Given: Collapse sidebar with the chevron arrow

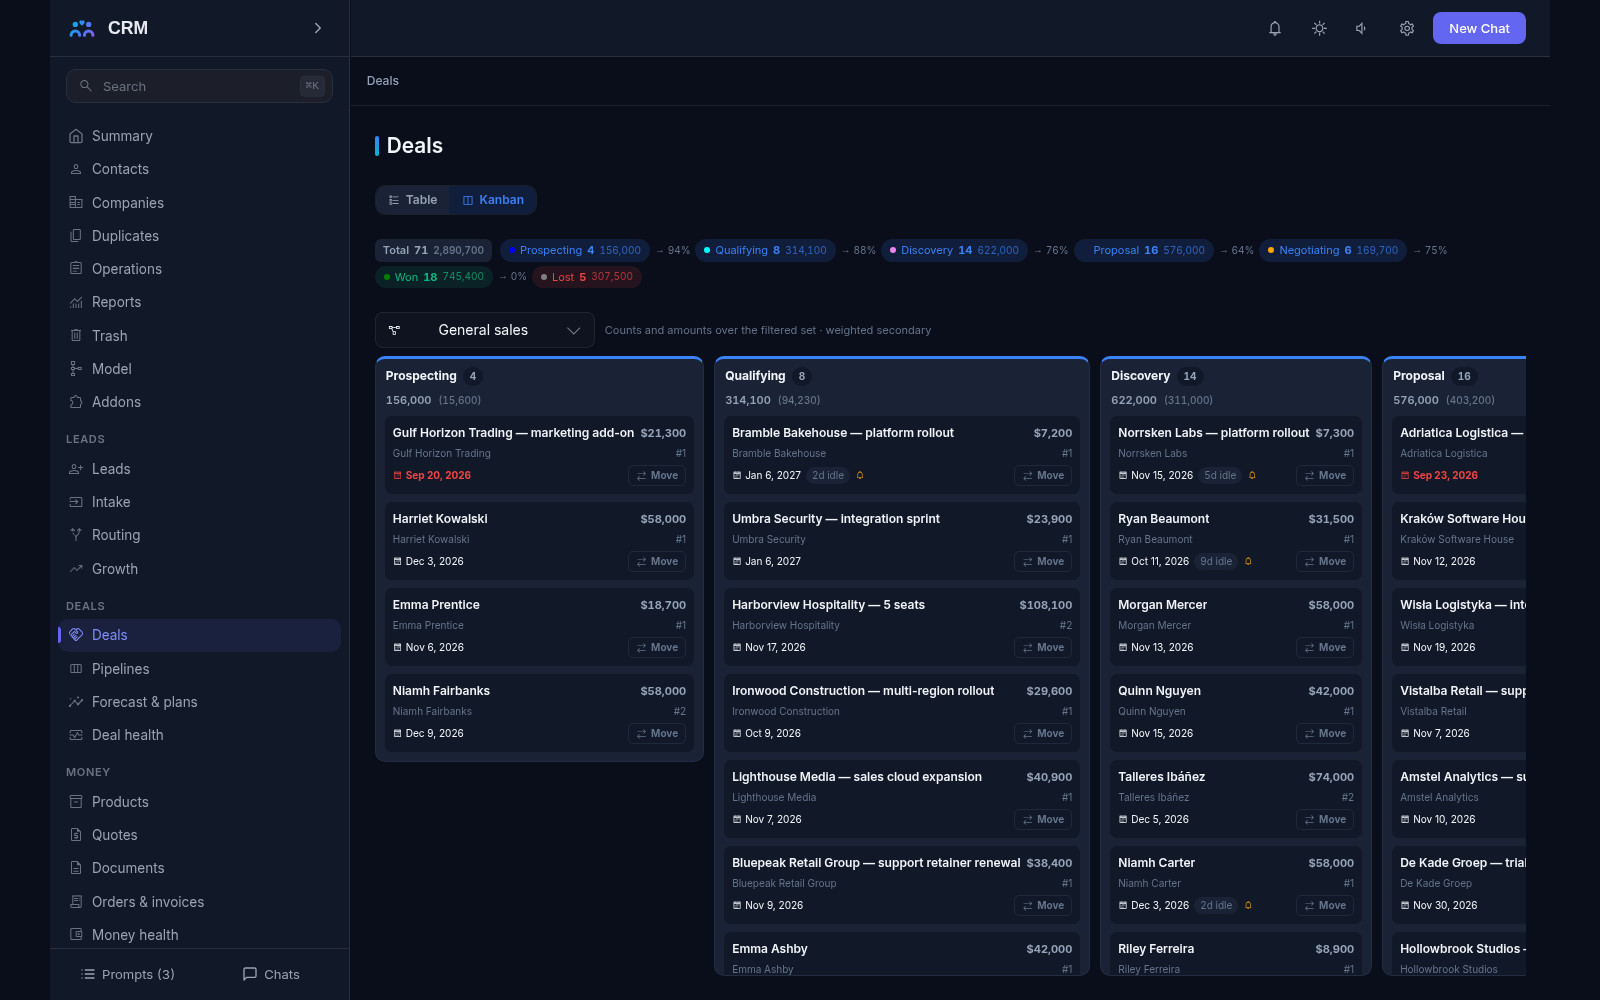Looking at the screenshot, I should coord(318,28).
